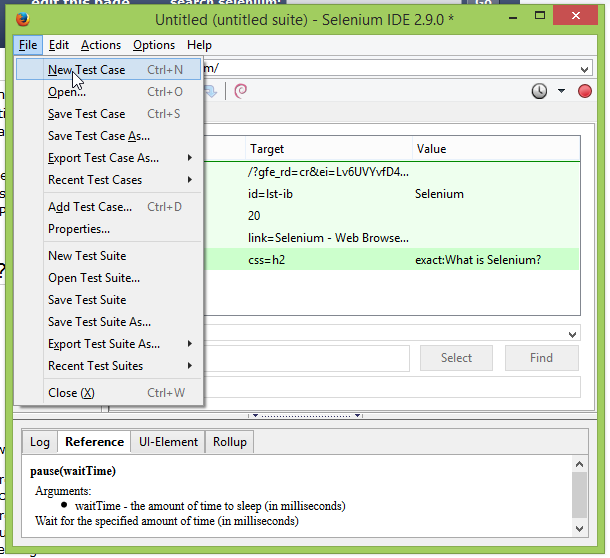This screenshot has height=558, width=610.
Task: Switch to the Rollup tab
Action: click(x=230, y=442)
